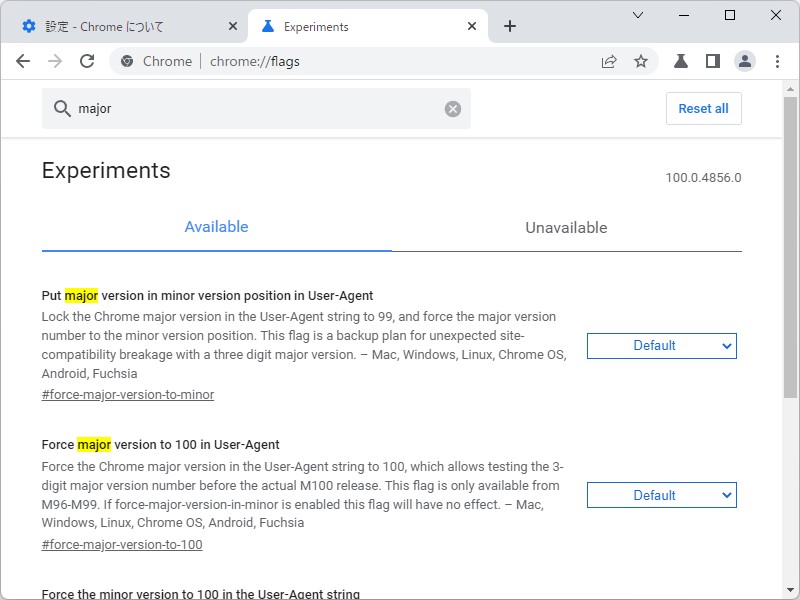
Task: Click the share page icon
Action: [x=609, y=61]
